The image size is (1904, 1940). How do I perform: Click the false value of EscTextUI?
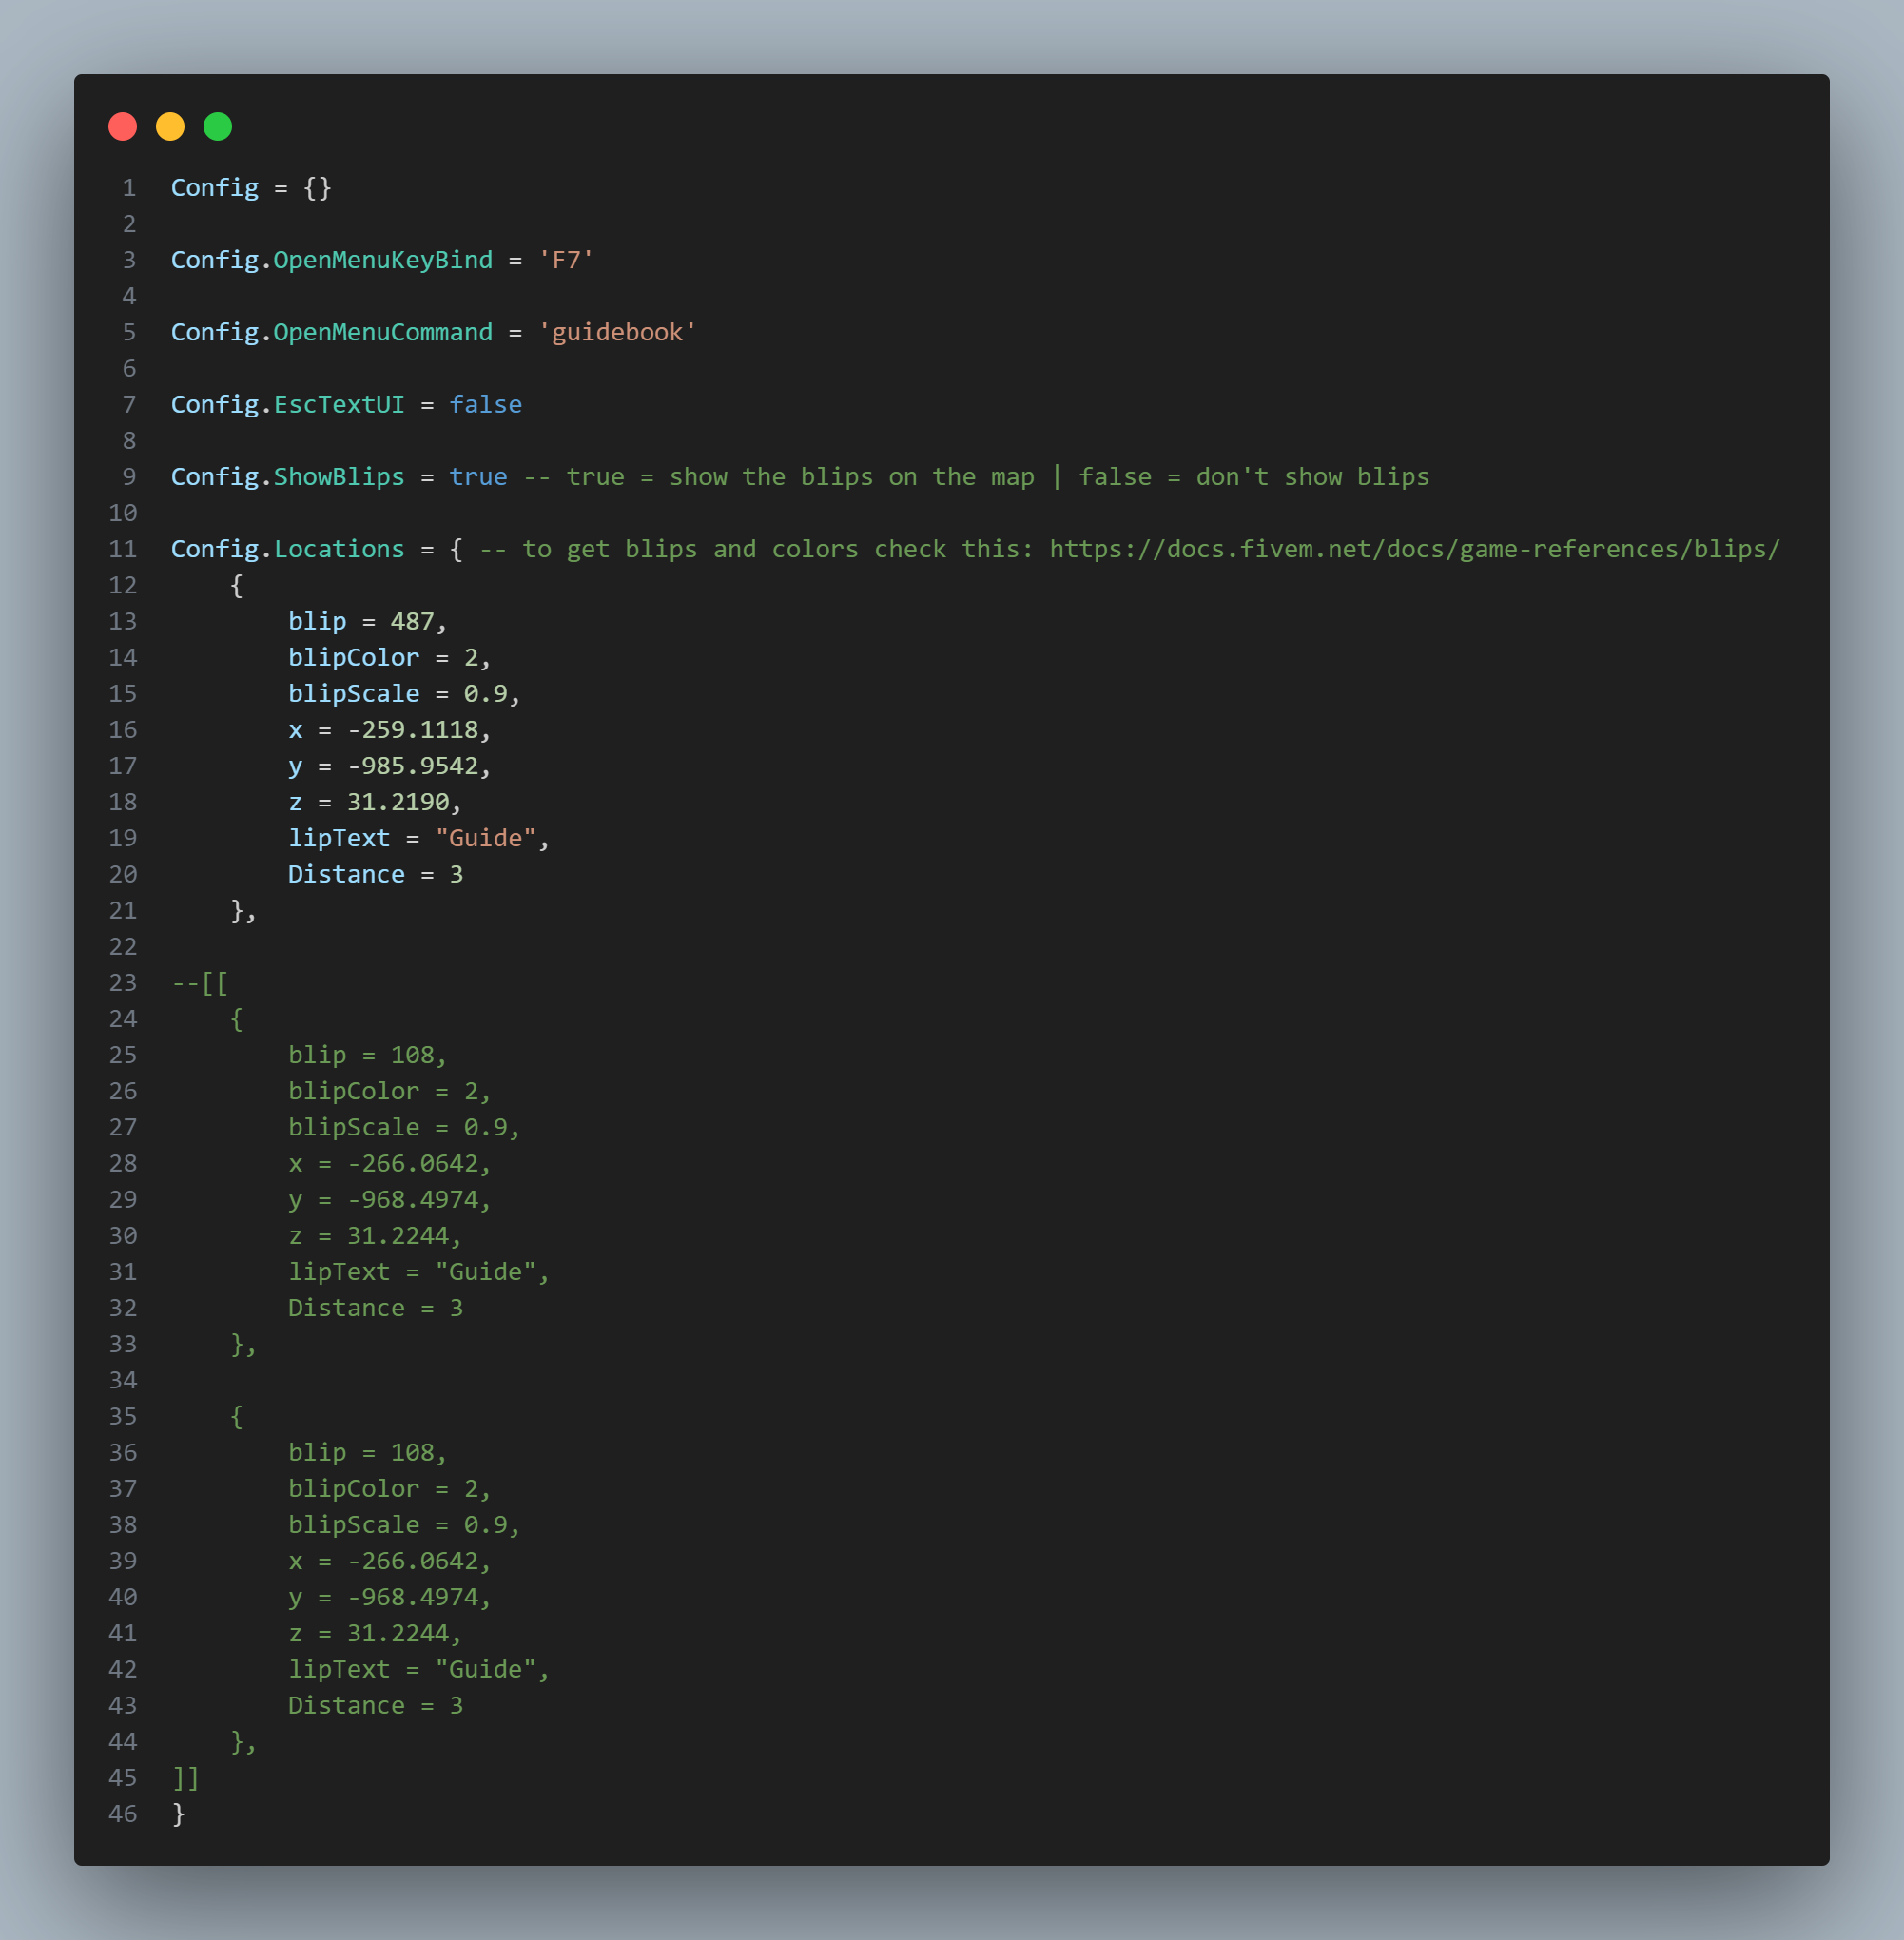tap(485, 404)
